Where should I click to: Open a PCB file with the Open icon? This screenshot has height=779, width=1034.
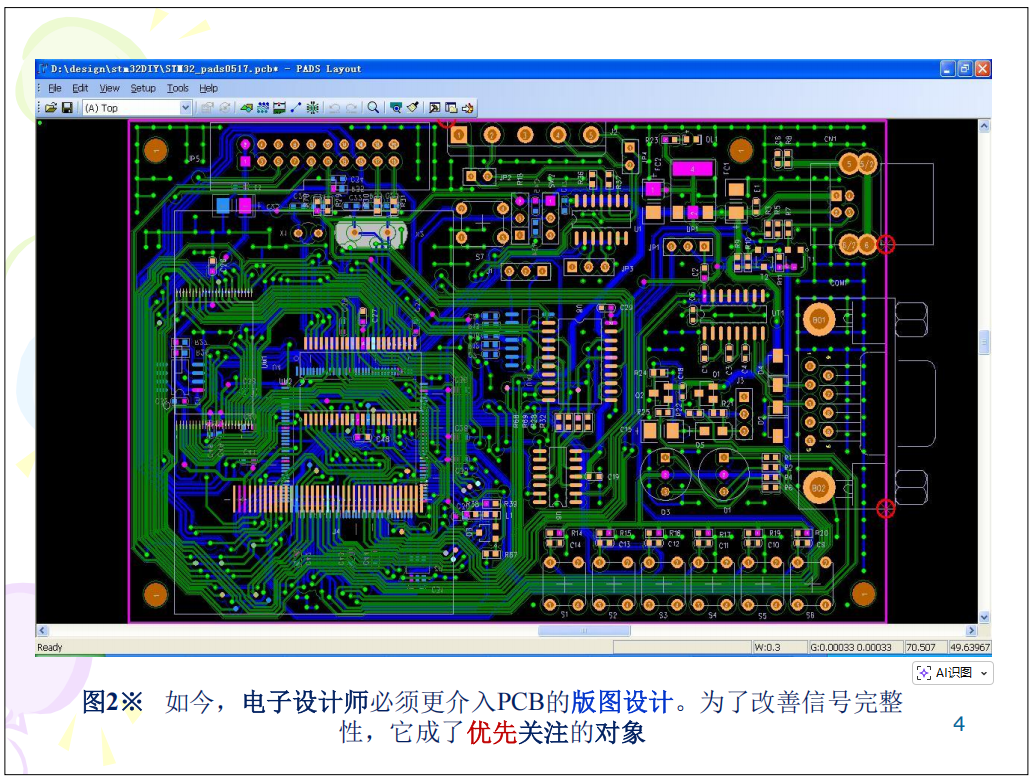point(51,108)
